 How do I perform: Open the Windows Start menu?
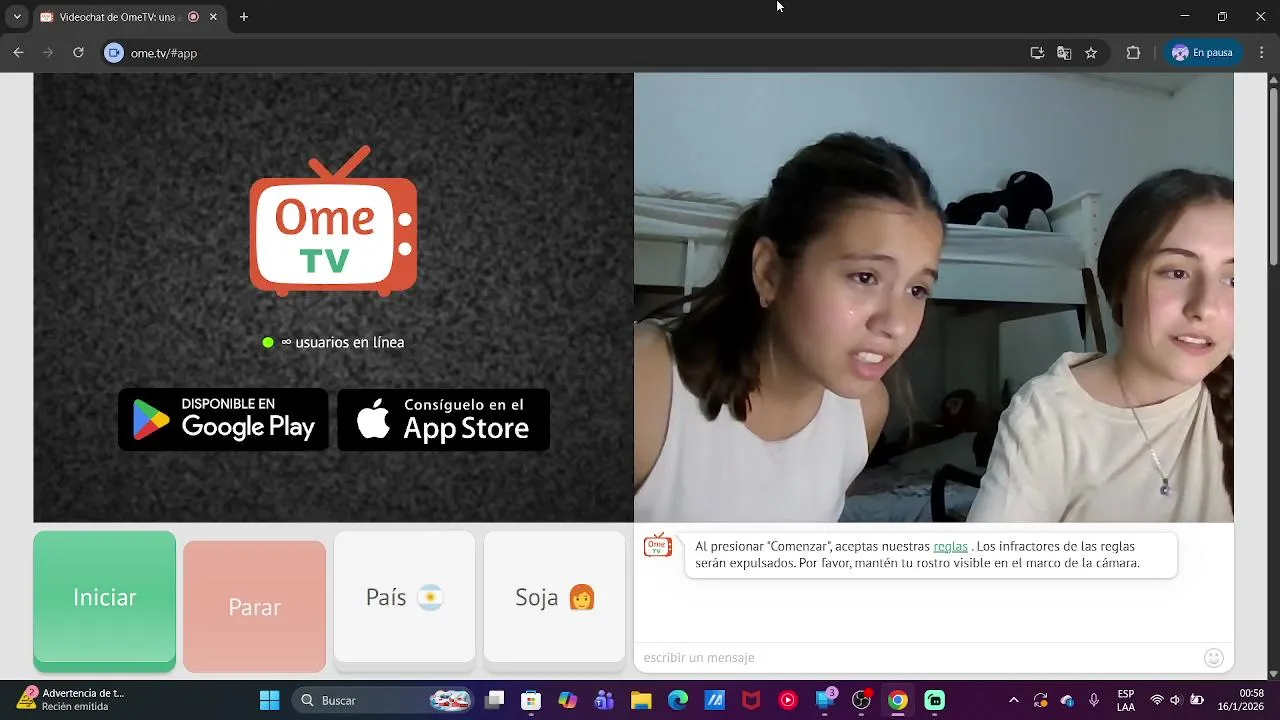coord(269,700)
